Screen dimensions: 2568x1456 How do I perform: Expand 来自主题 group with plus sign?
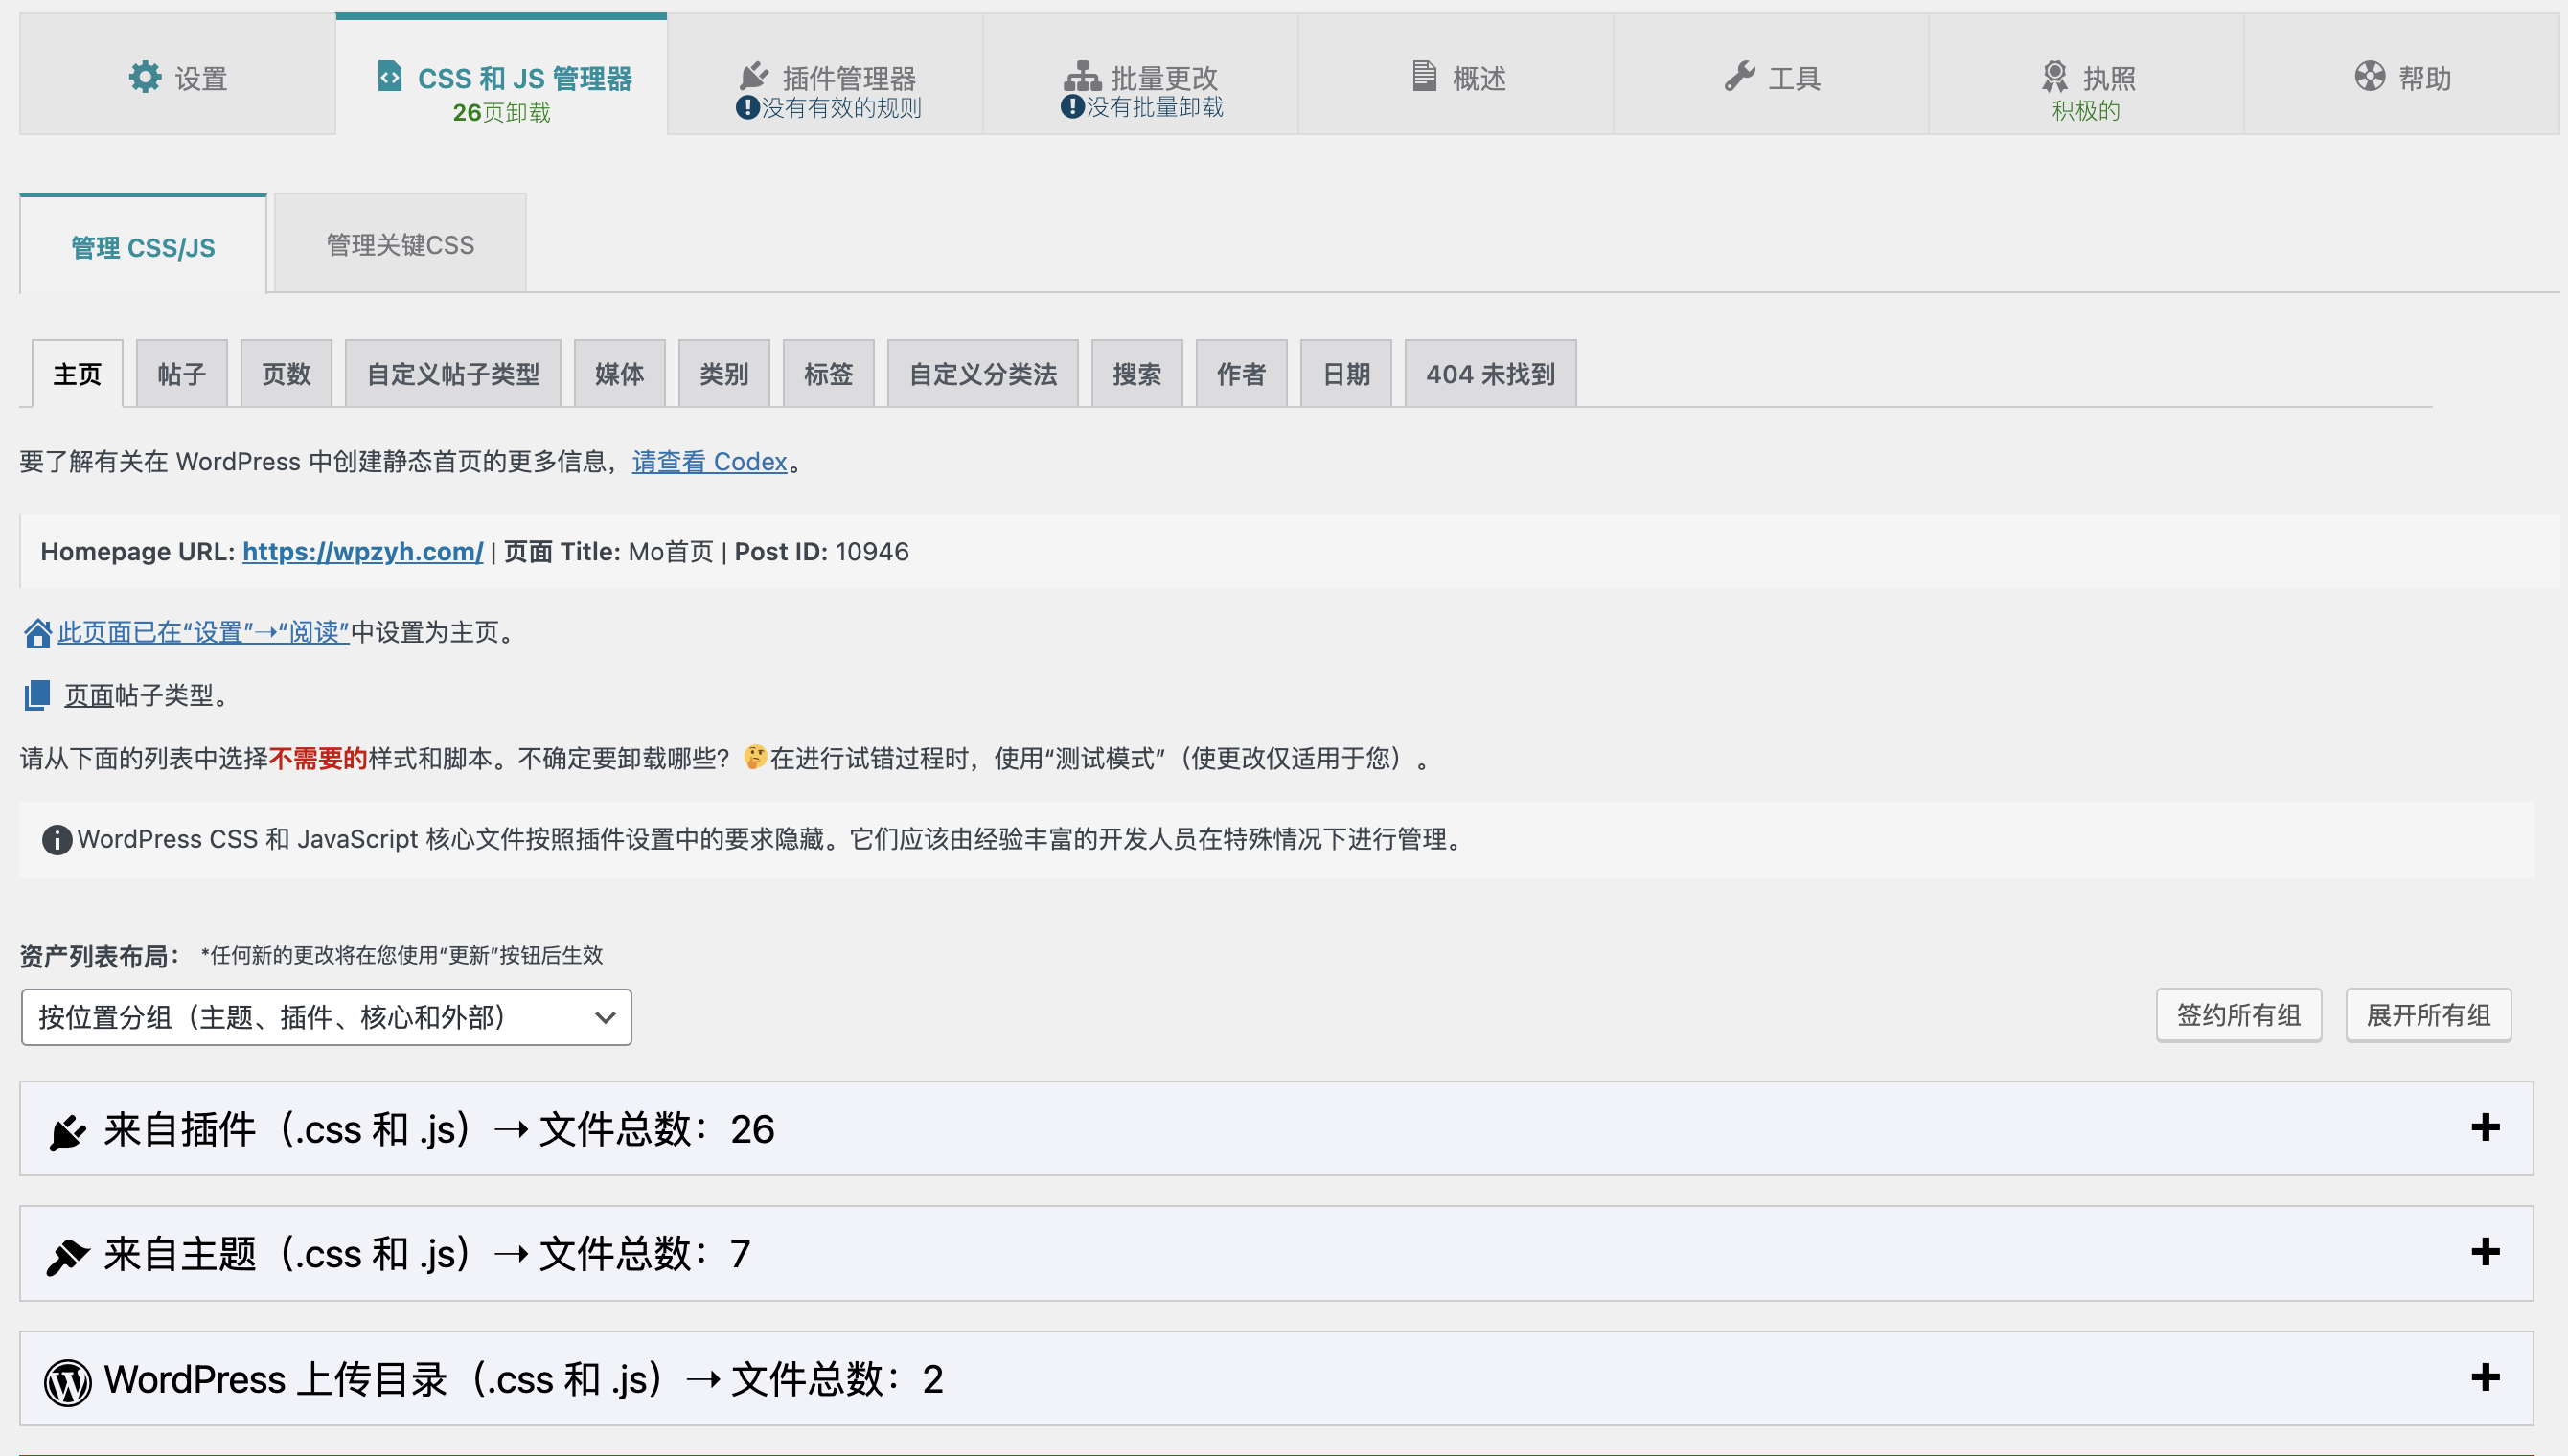pyautogui.click(x=2485, y=1252)
